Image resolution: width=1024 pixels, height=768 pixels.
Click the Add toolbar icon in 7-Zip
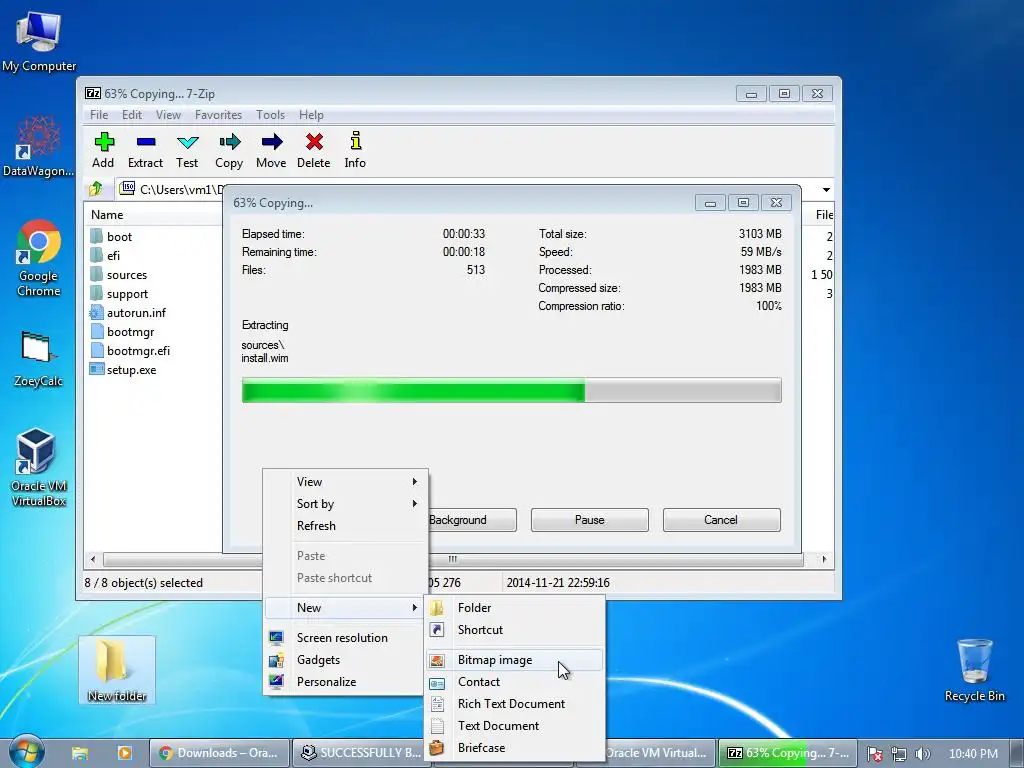point(103,150)
